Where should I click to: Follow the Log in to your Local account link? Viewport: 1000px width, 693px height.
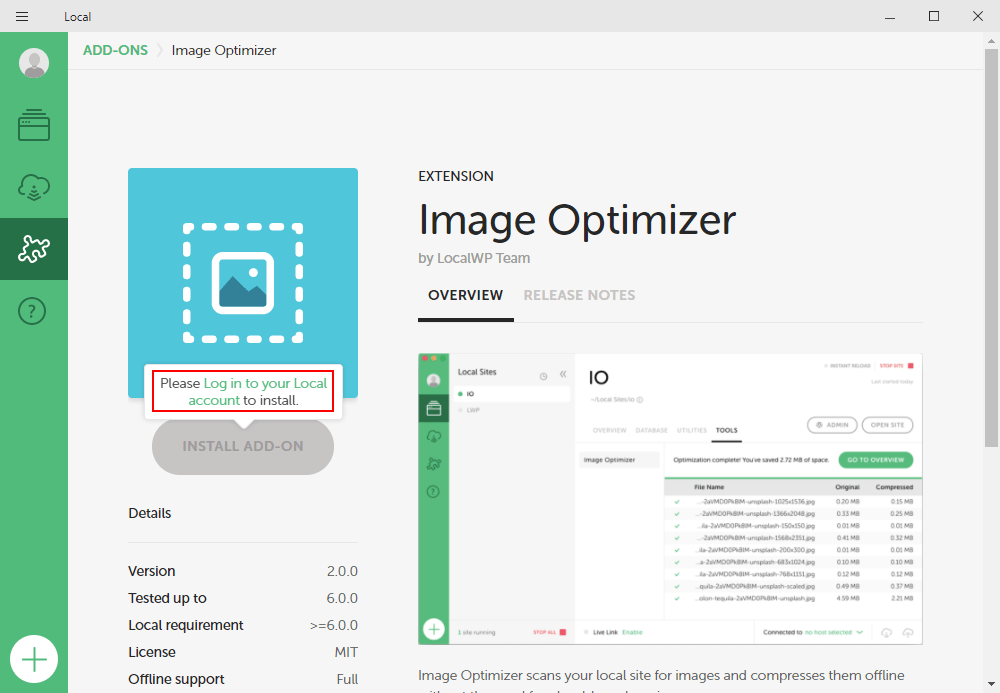click(258, 391)
